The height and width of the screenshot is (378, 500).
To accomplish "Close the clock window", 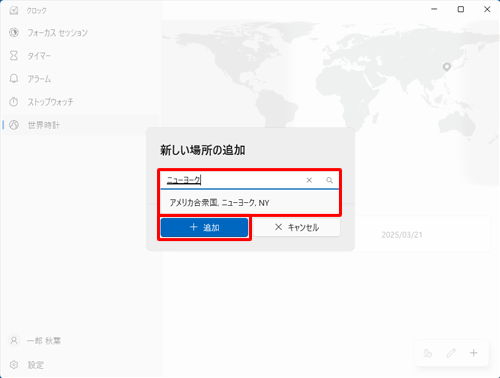I will click(487, 9).
